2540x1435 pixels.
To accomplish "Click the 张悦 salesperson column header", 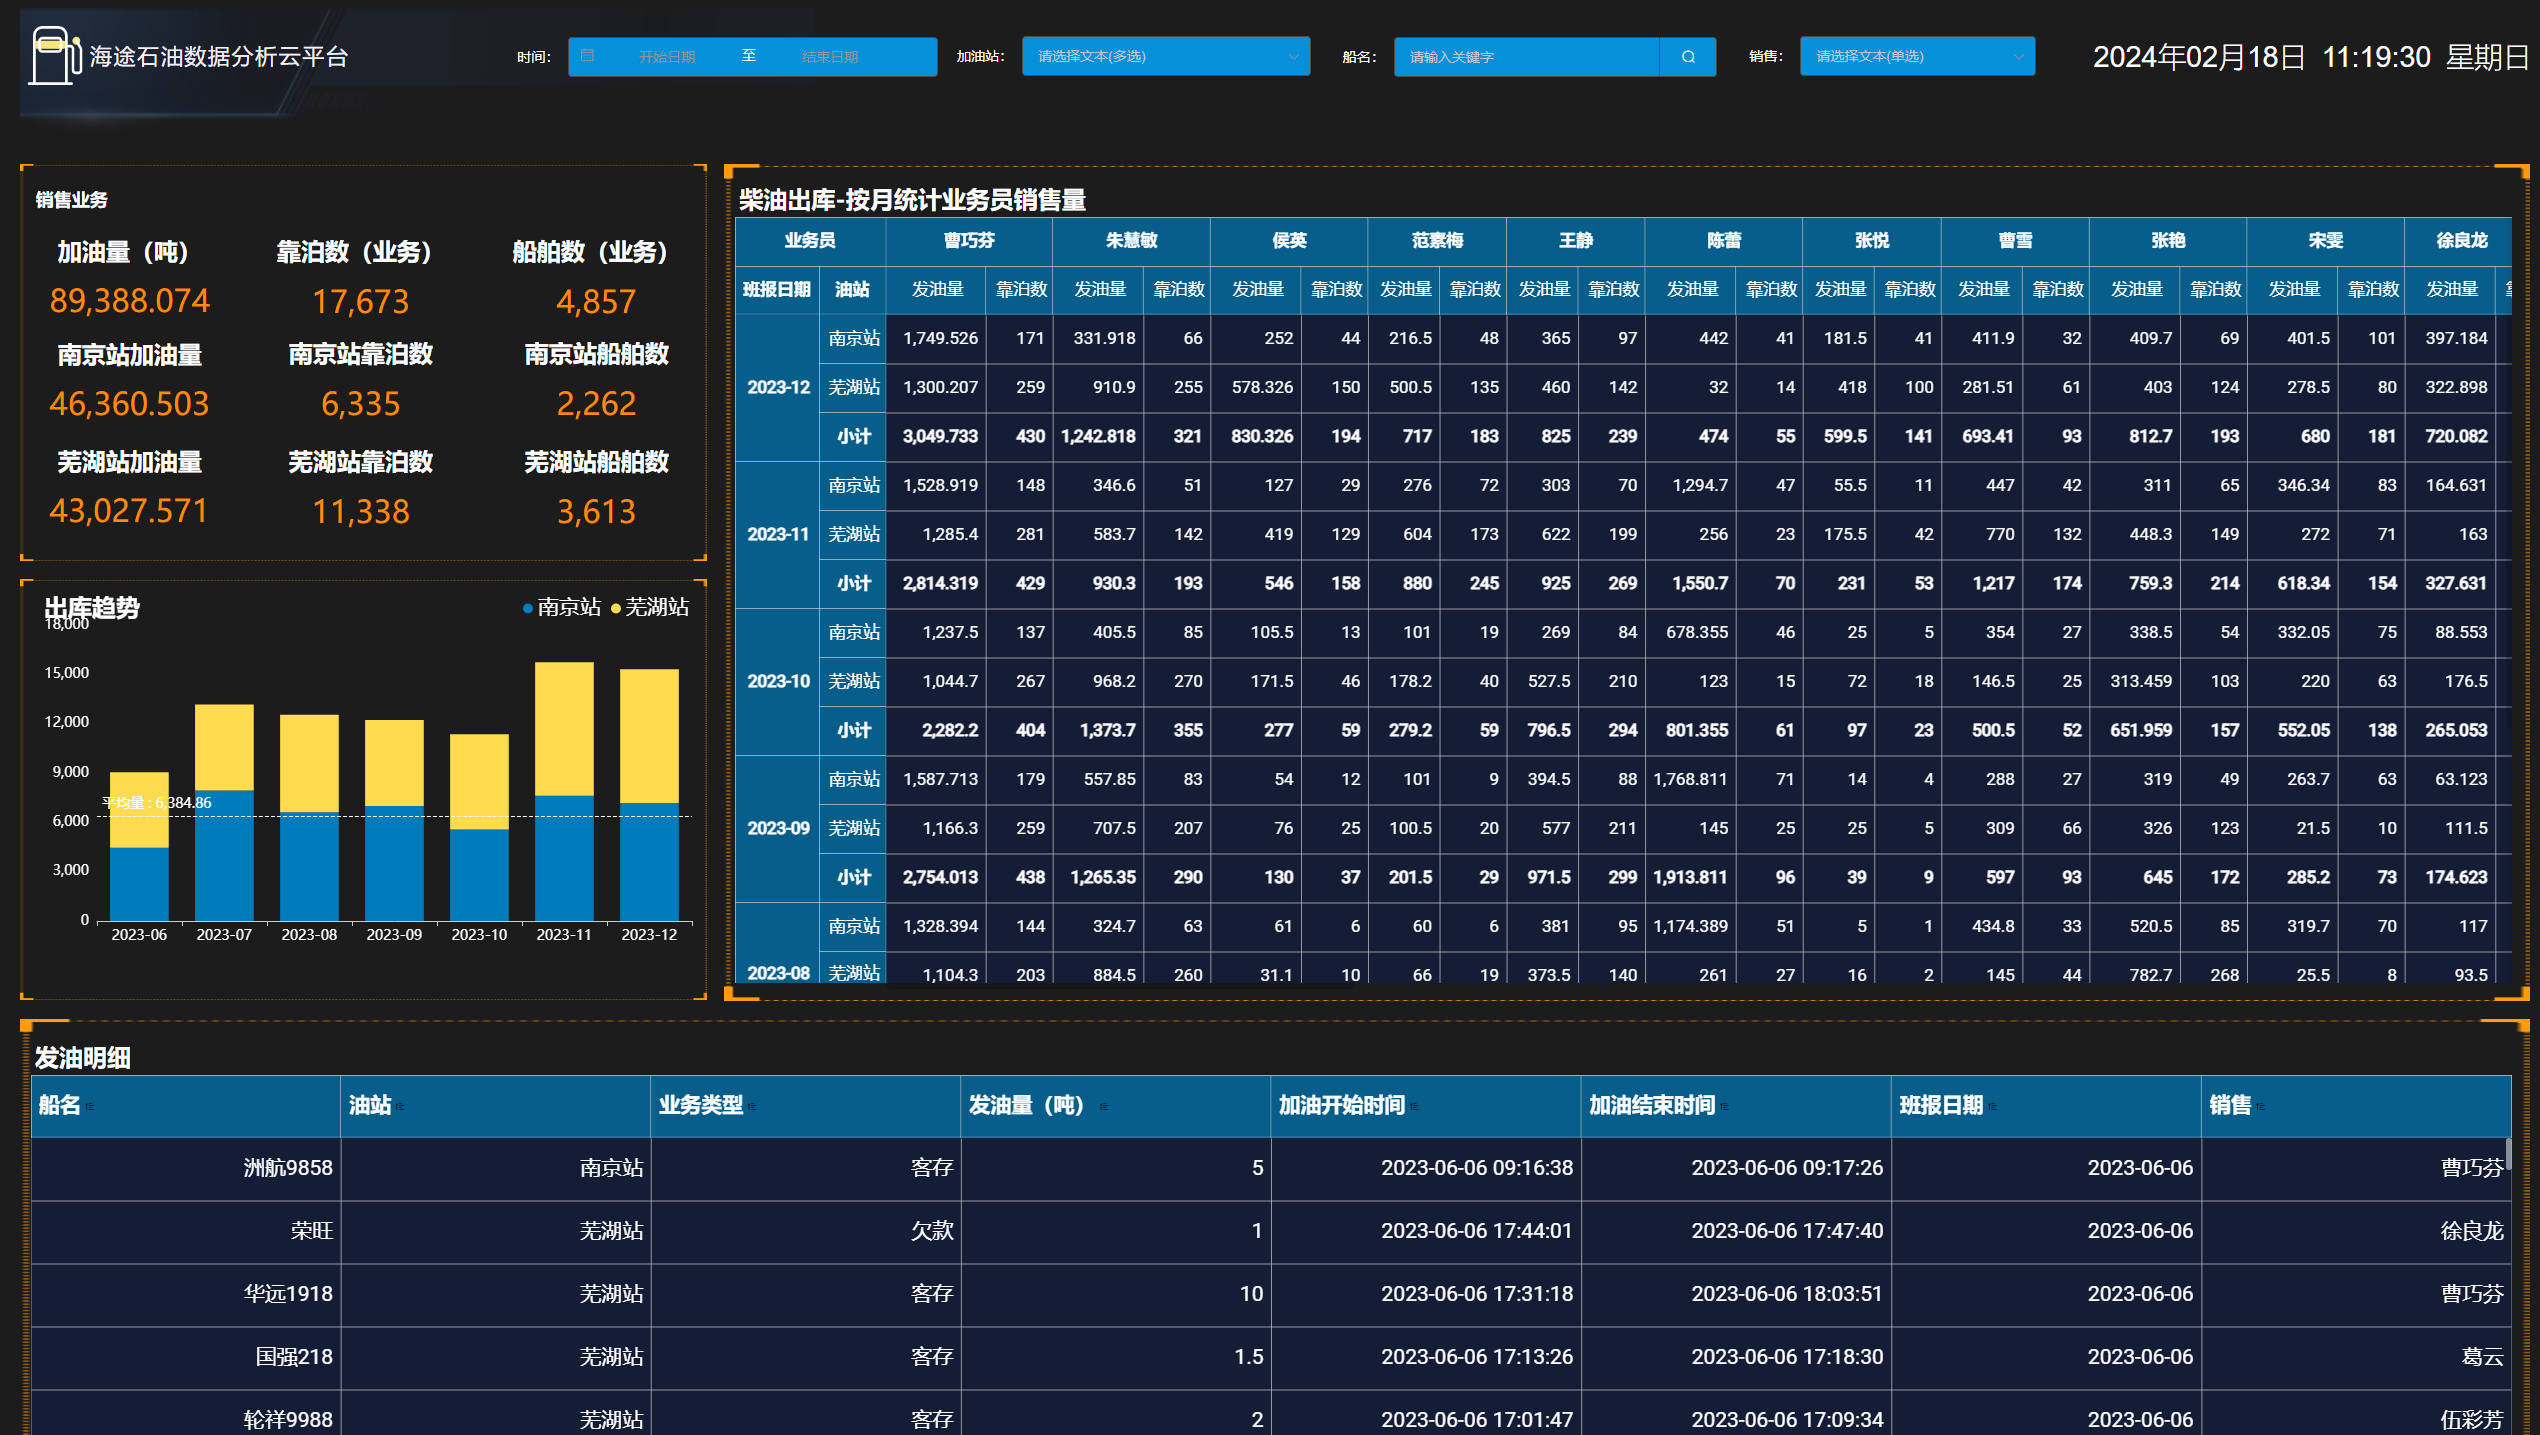I will [1872, 241].
